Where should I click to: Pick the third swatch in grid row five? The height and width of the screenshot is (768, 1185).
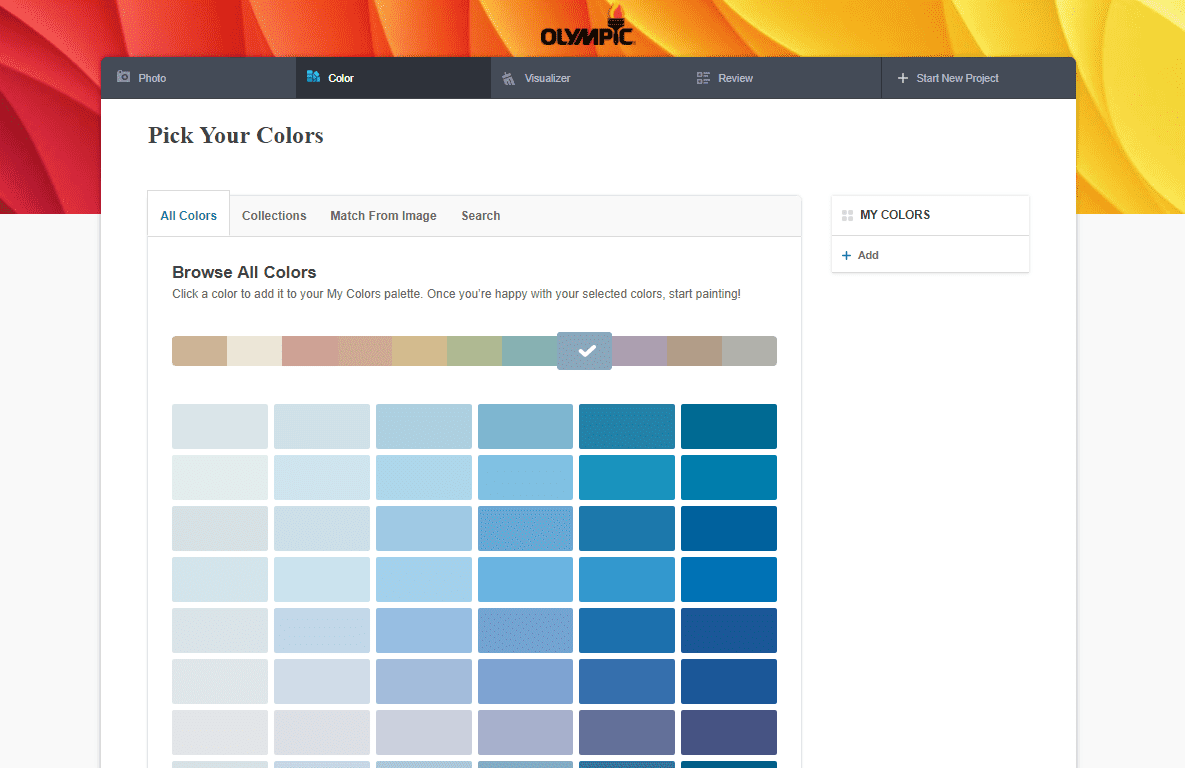424,630
